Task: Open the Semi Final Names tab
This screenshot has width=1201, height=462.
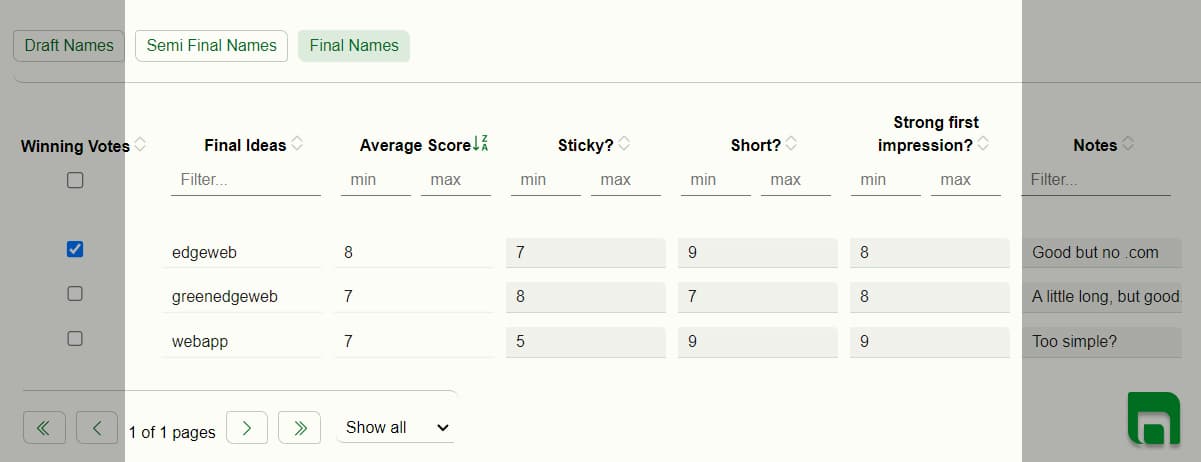Action: [212, 46]
